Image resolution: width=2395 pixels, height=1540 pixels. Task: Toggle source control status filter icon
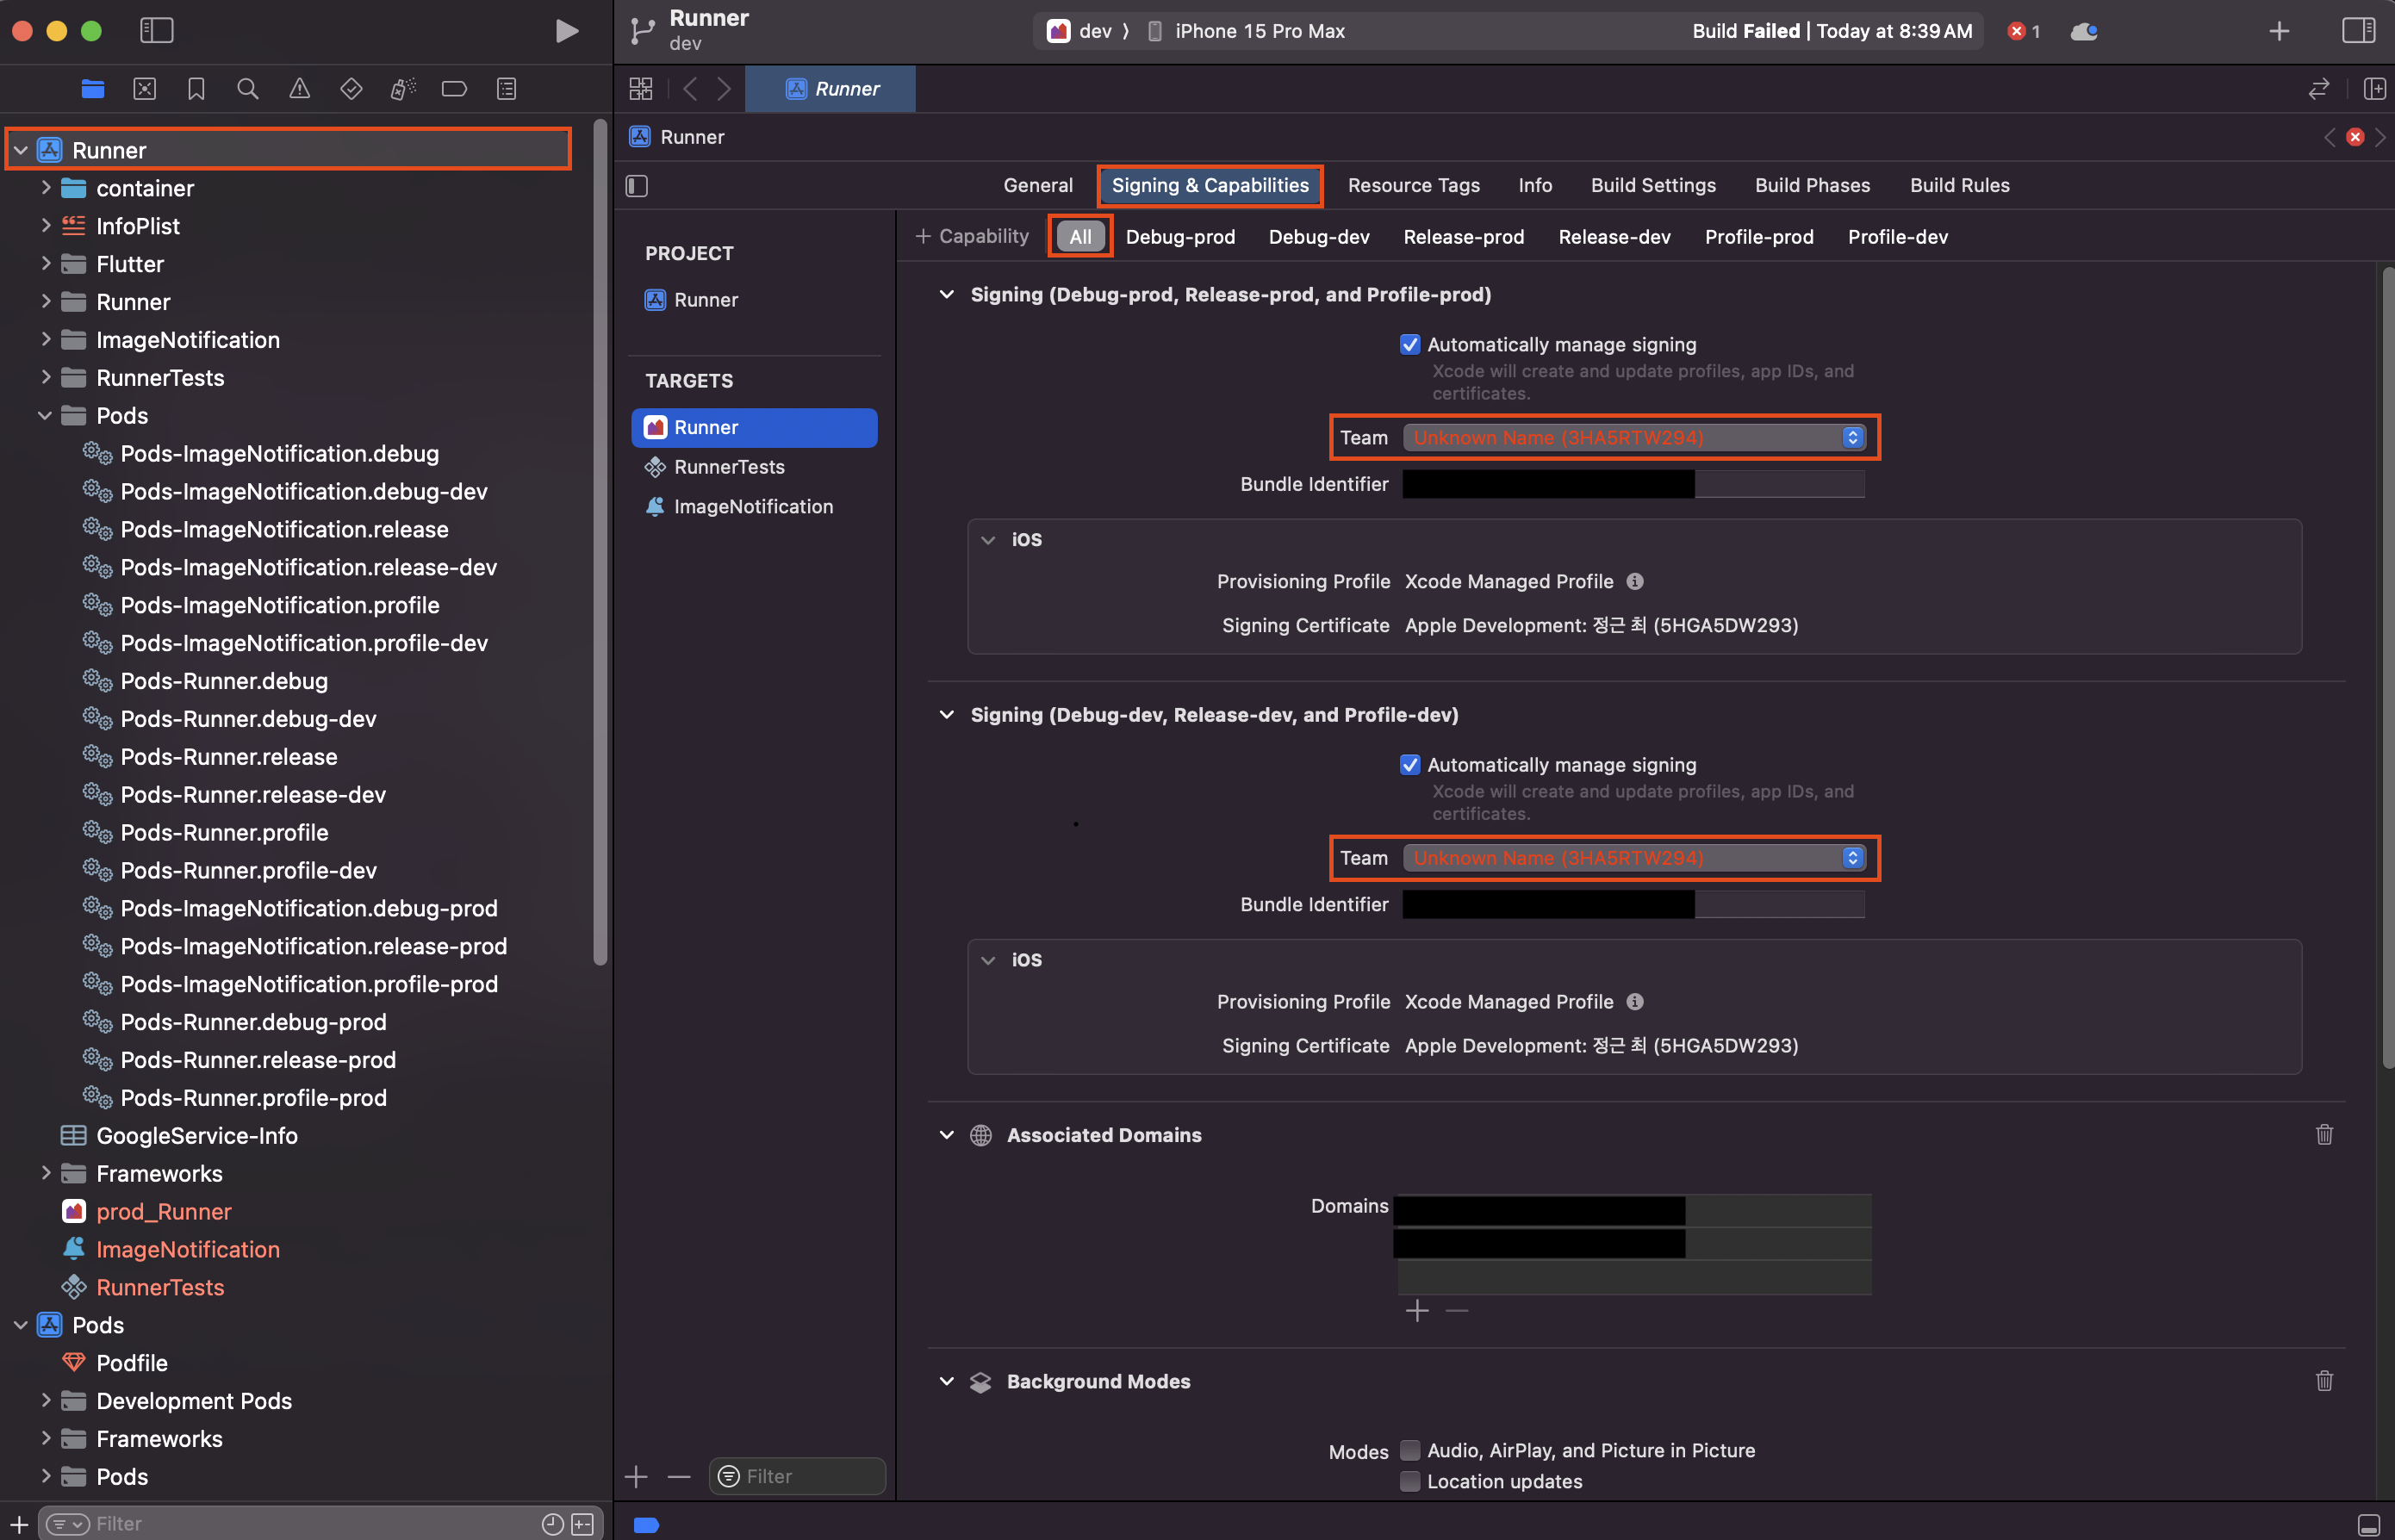point(582,1524)
